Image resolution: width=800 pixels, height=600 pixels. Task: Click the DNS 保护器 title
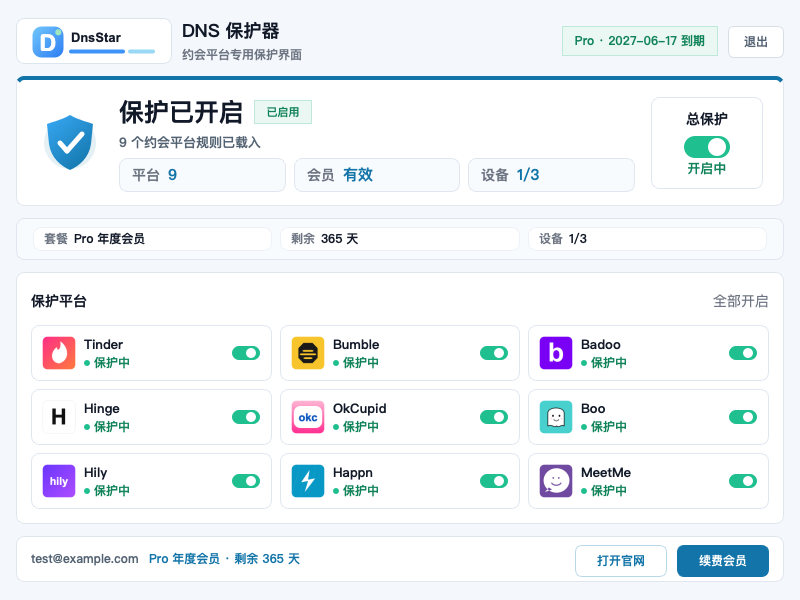click(x=231, y=31)
